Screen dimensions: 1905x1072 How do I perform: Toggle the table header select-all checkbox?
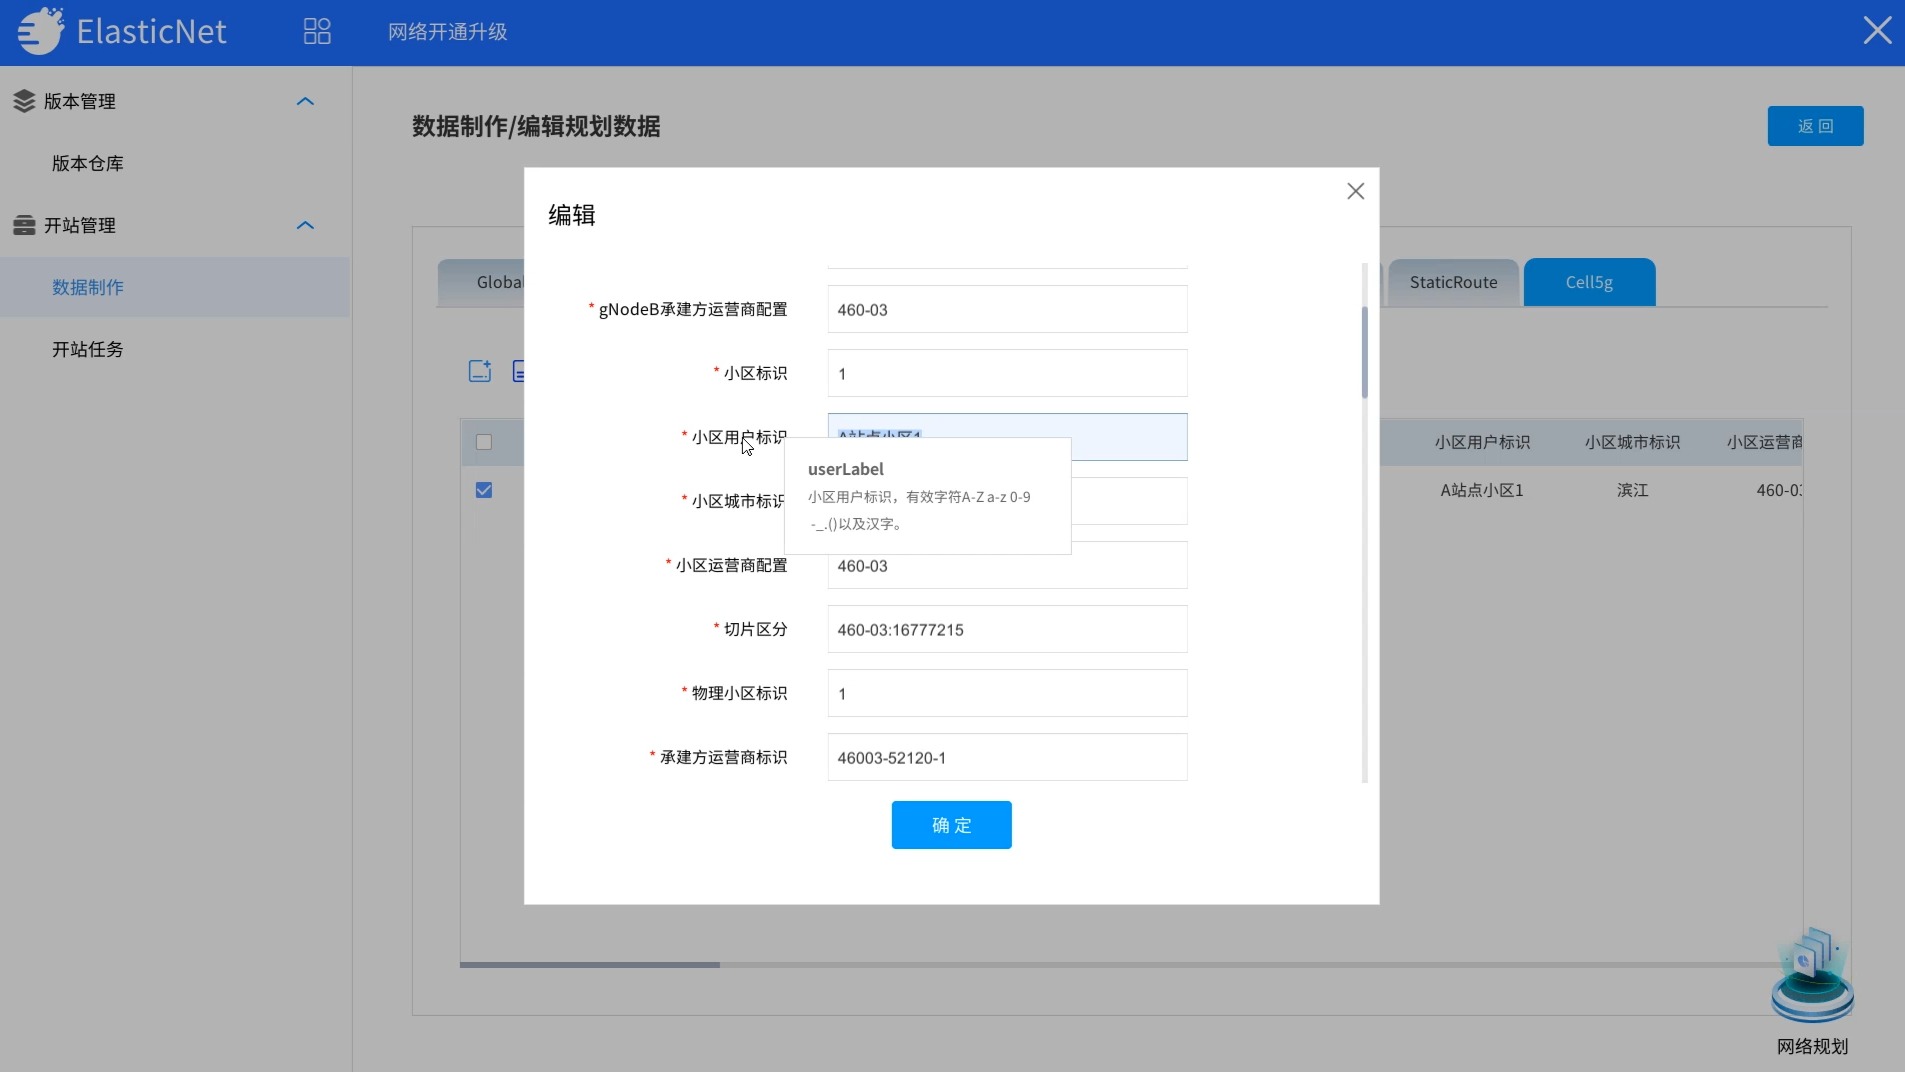point(484,442)
